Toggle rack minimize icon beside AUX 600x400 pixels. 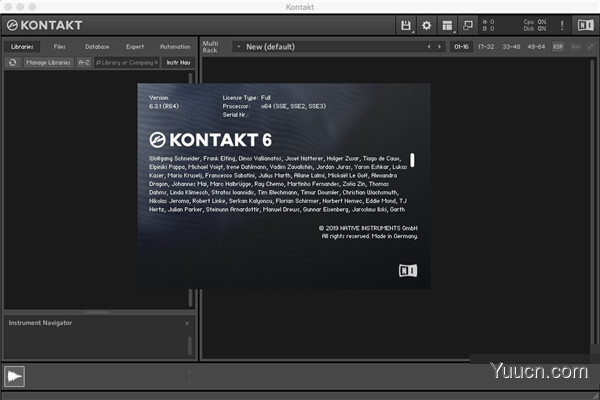[590, 47]
